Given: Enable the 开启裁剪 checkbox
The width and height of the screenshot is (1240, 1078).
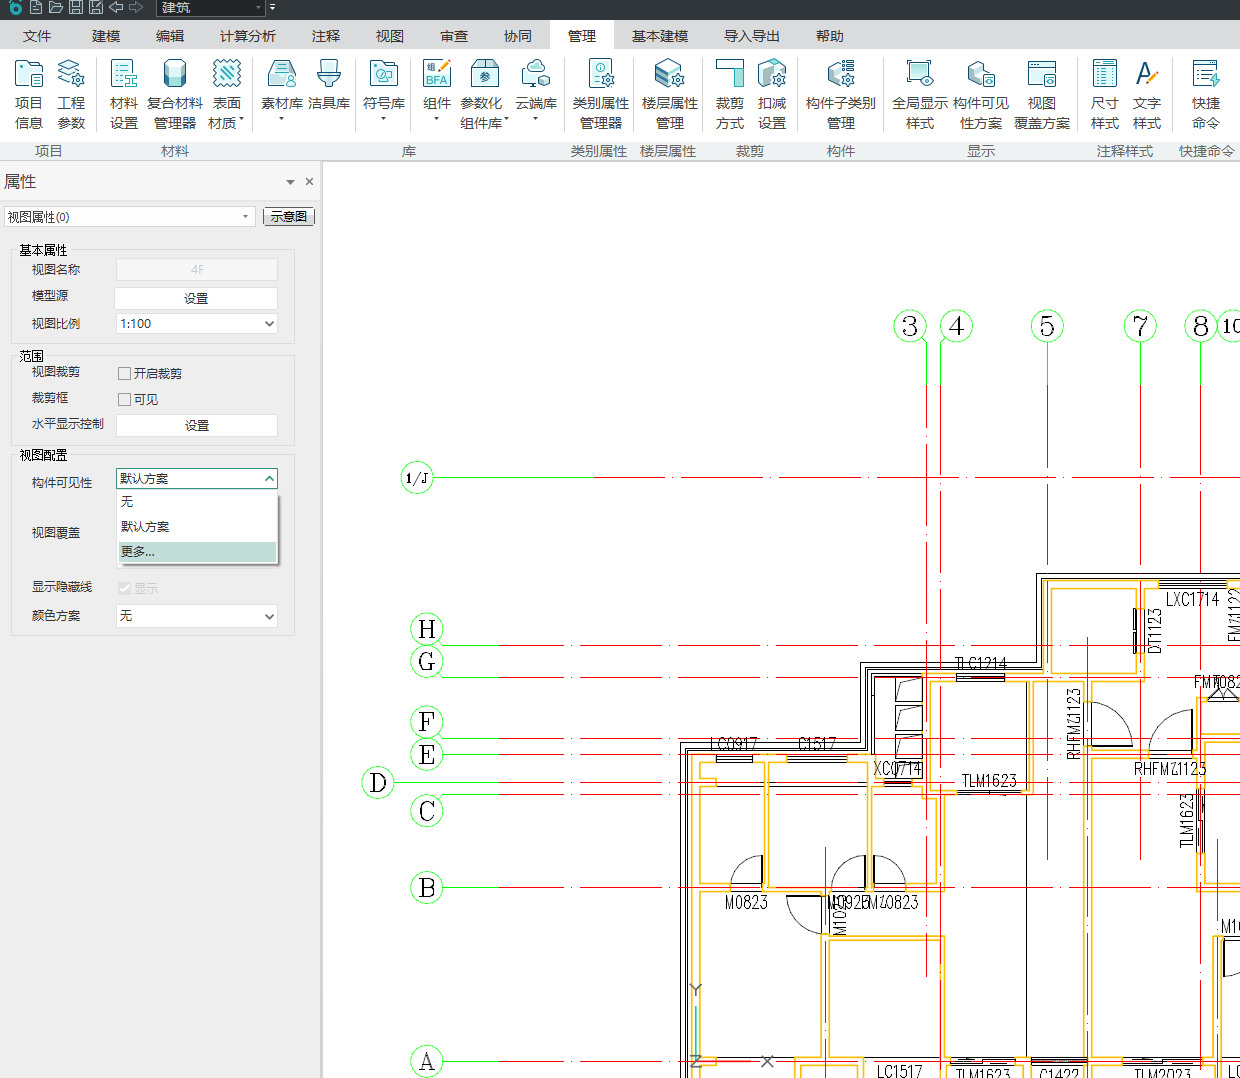Looking at the screenshot, I should [125, 374].
